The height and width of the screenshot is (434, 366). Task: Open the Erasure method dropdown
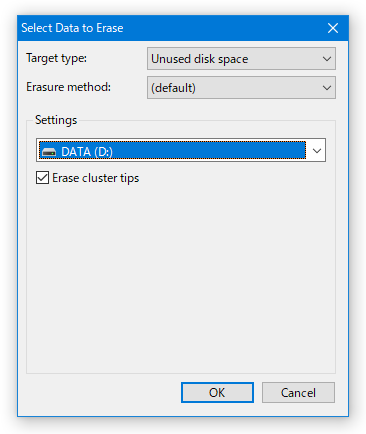pyautogui.click(x=241, y=88)
